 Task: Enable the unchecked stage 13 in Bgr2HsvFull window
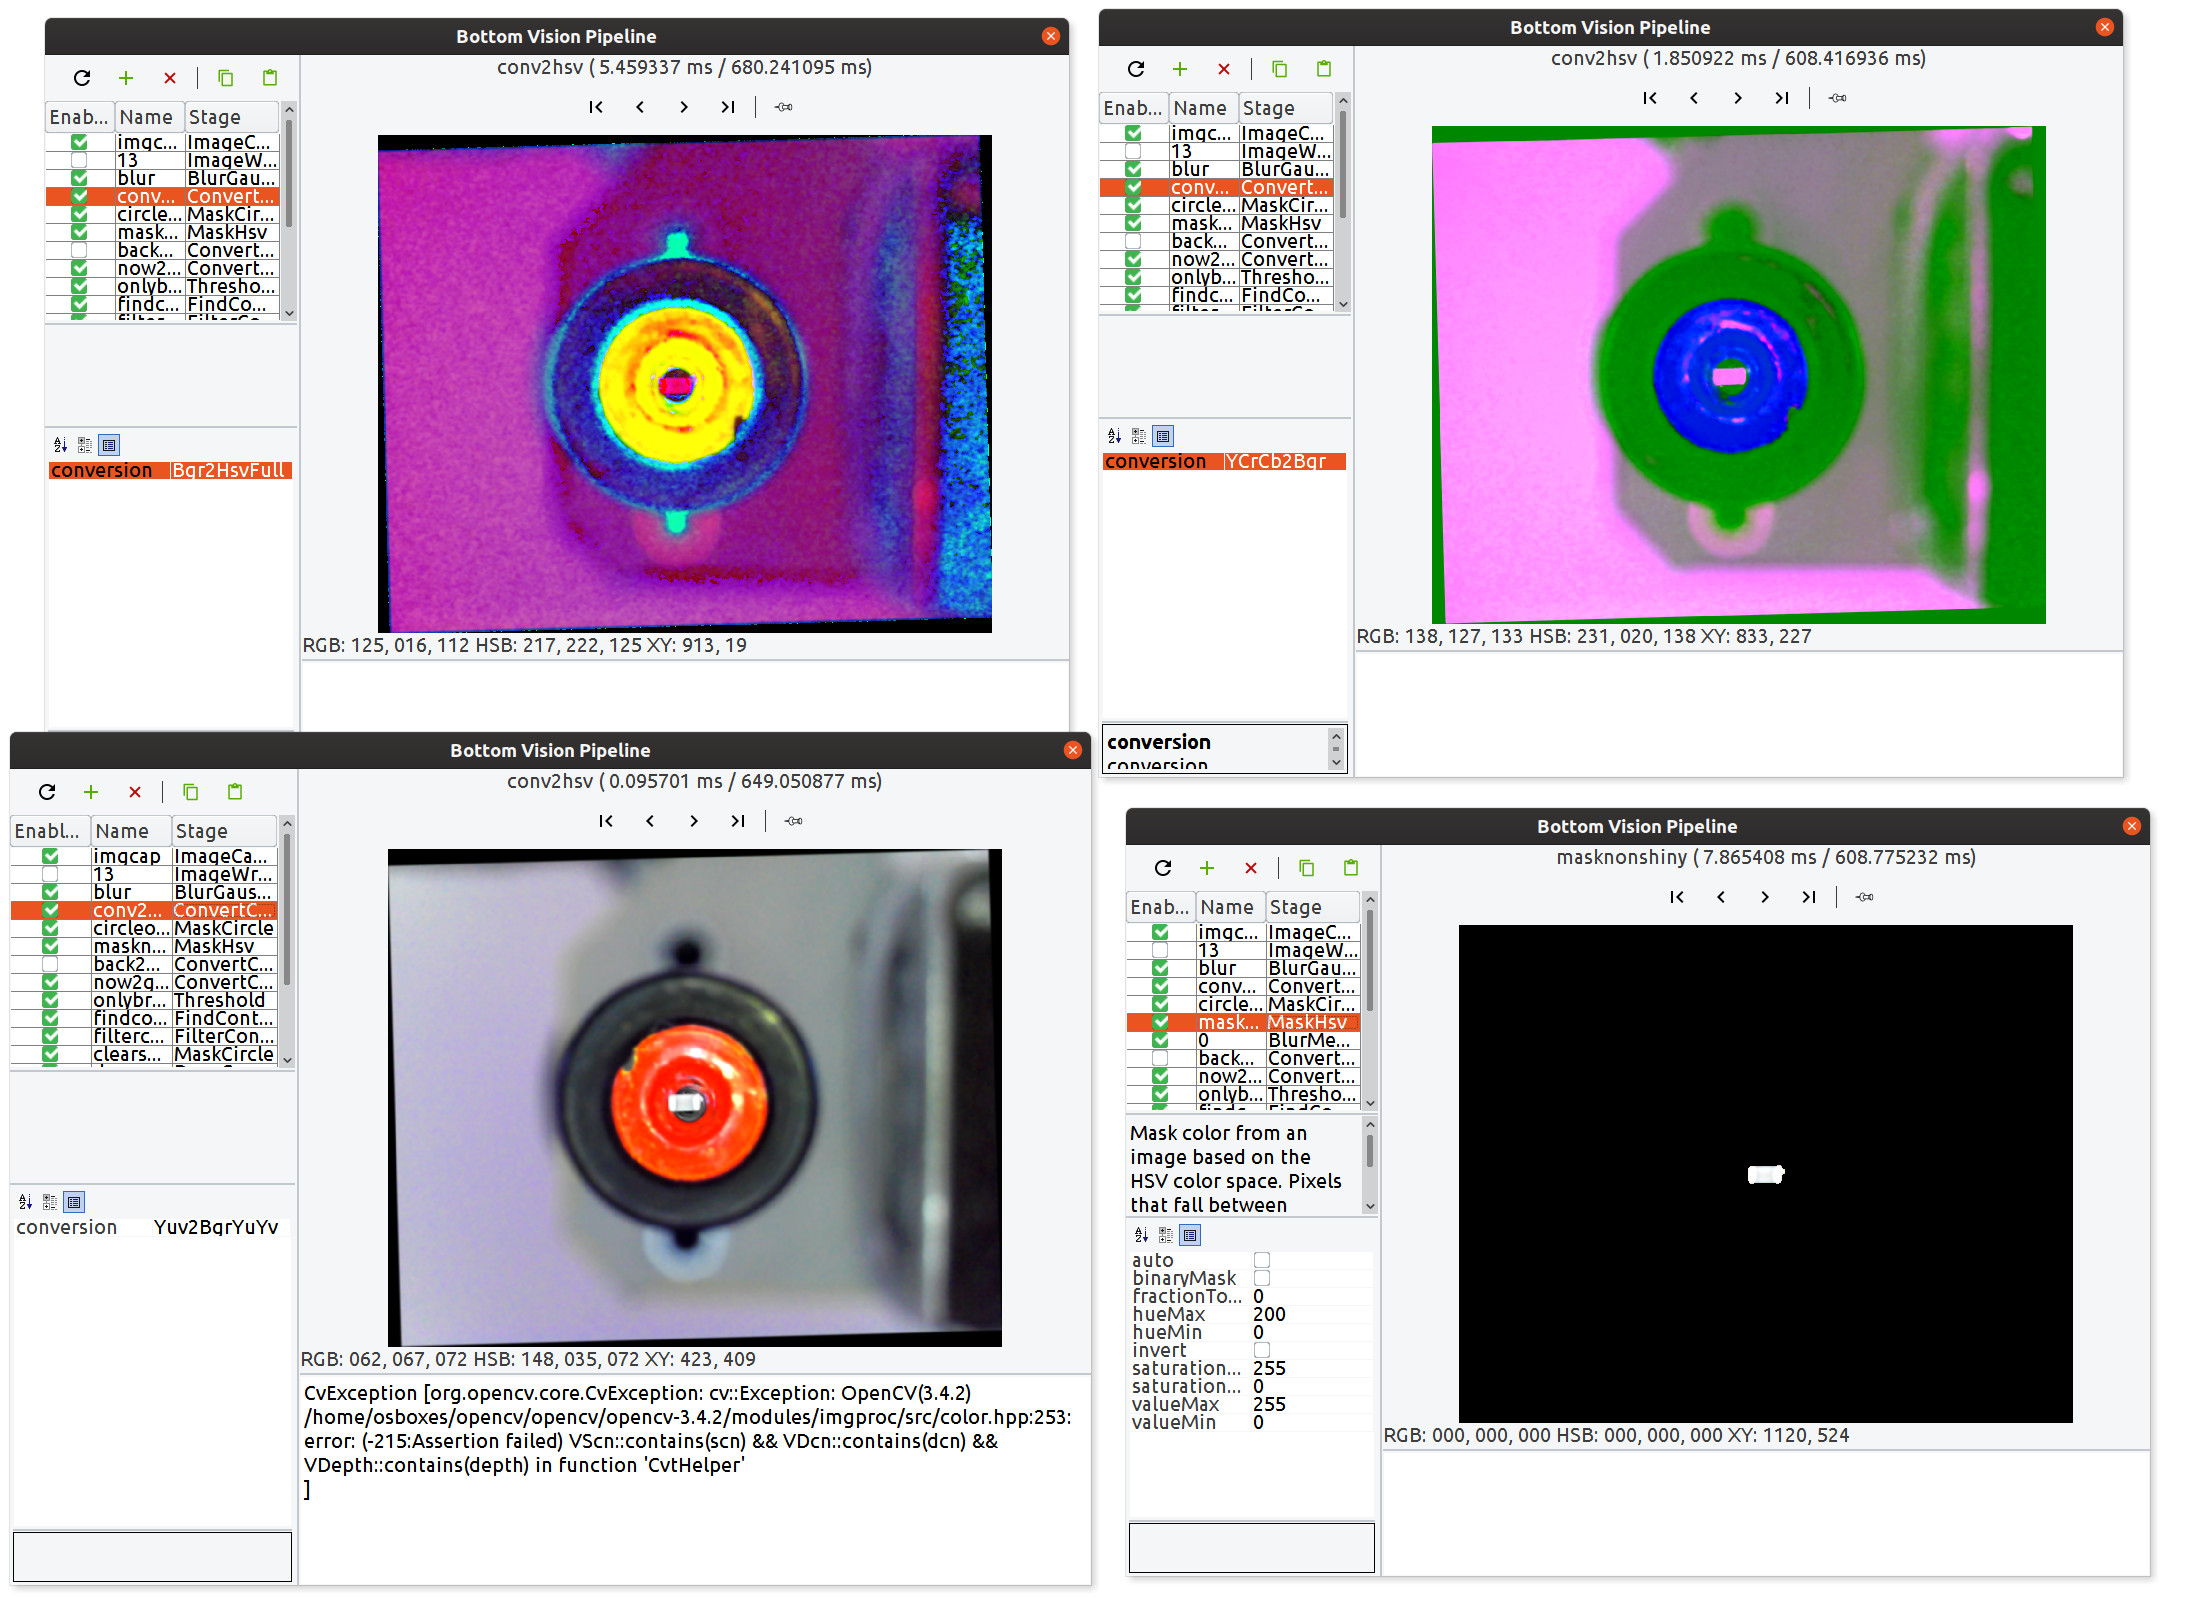[79, 160]
